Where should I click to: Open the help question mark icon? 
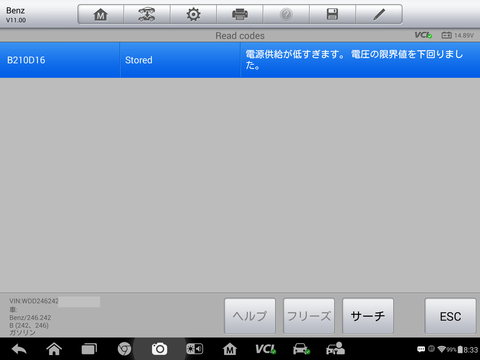[x=286, y=14]
